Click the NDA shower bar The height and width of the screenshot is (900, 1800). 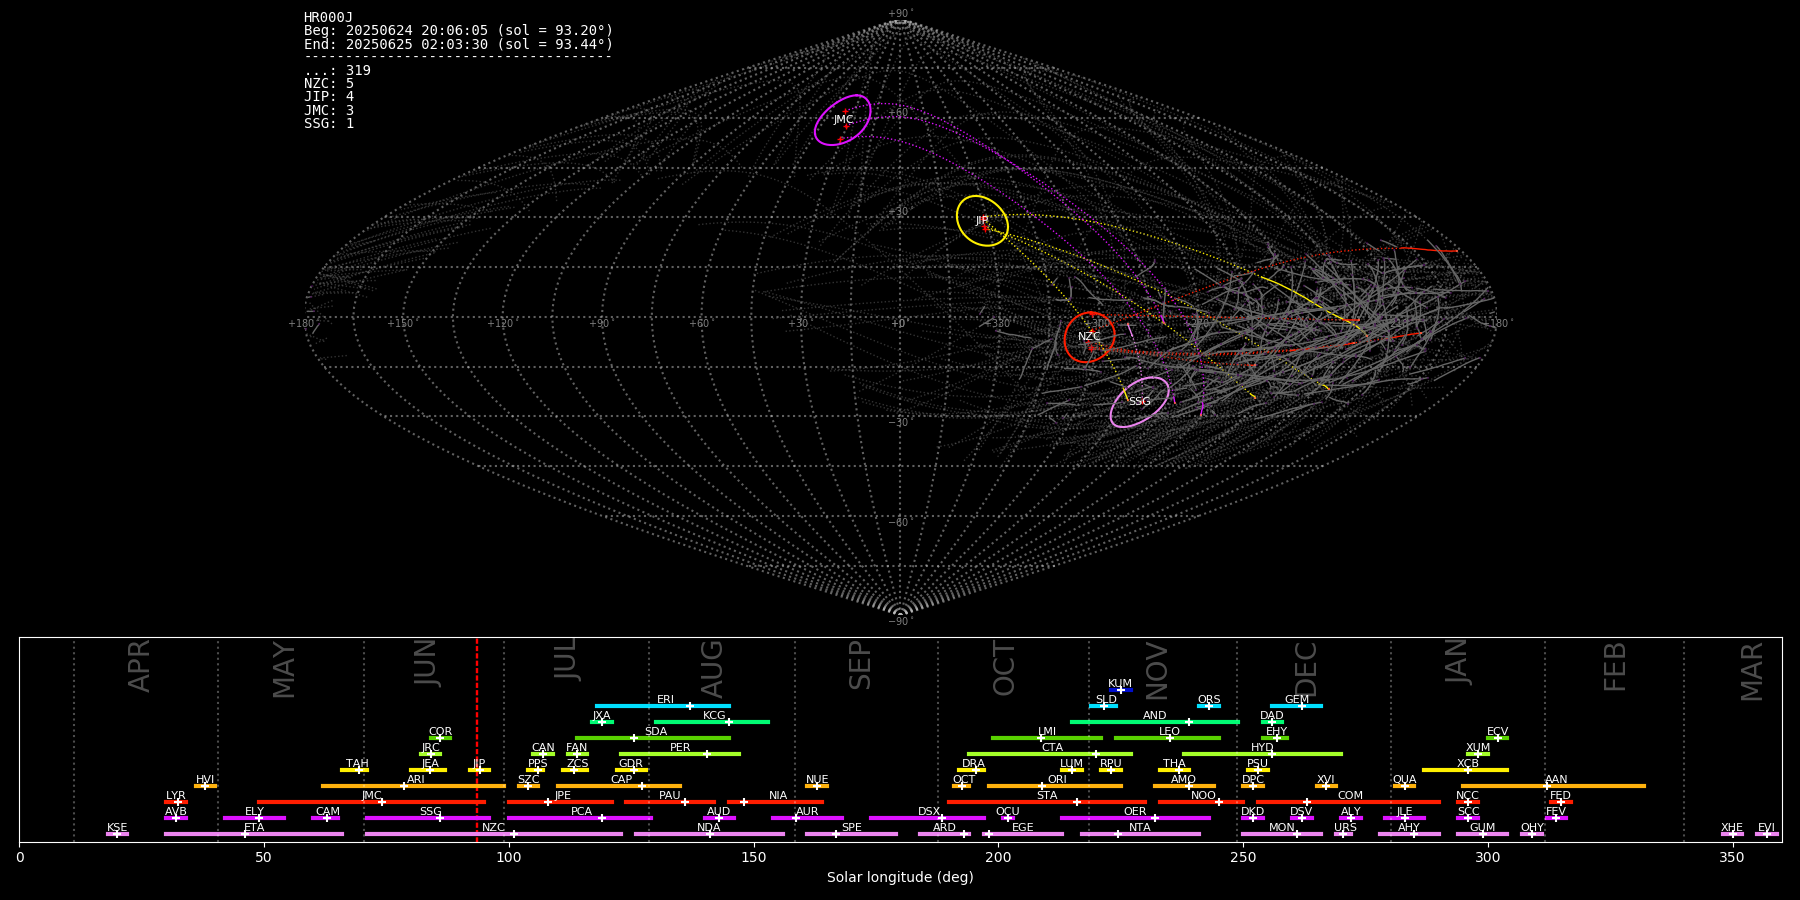709,834
